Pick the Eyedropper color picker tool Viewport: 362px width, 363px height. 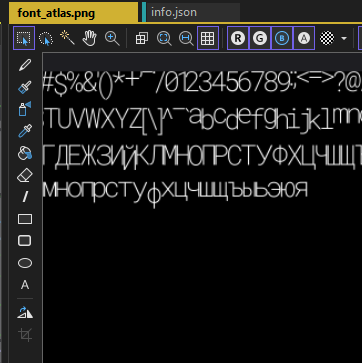coord(25,131)
